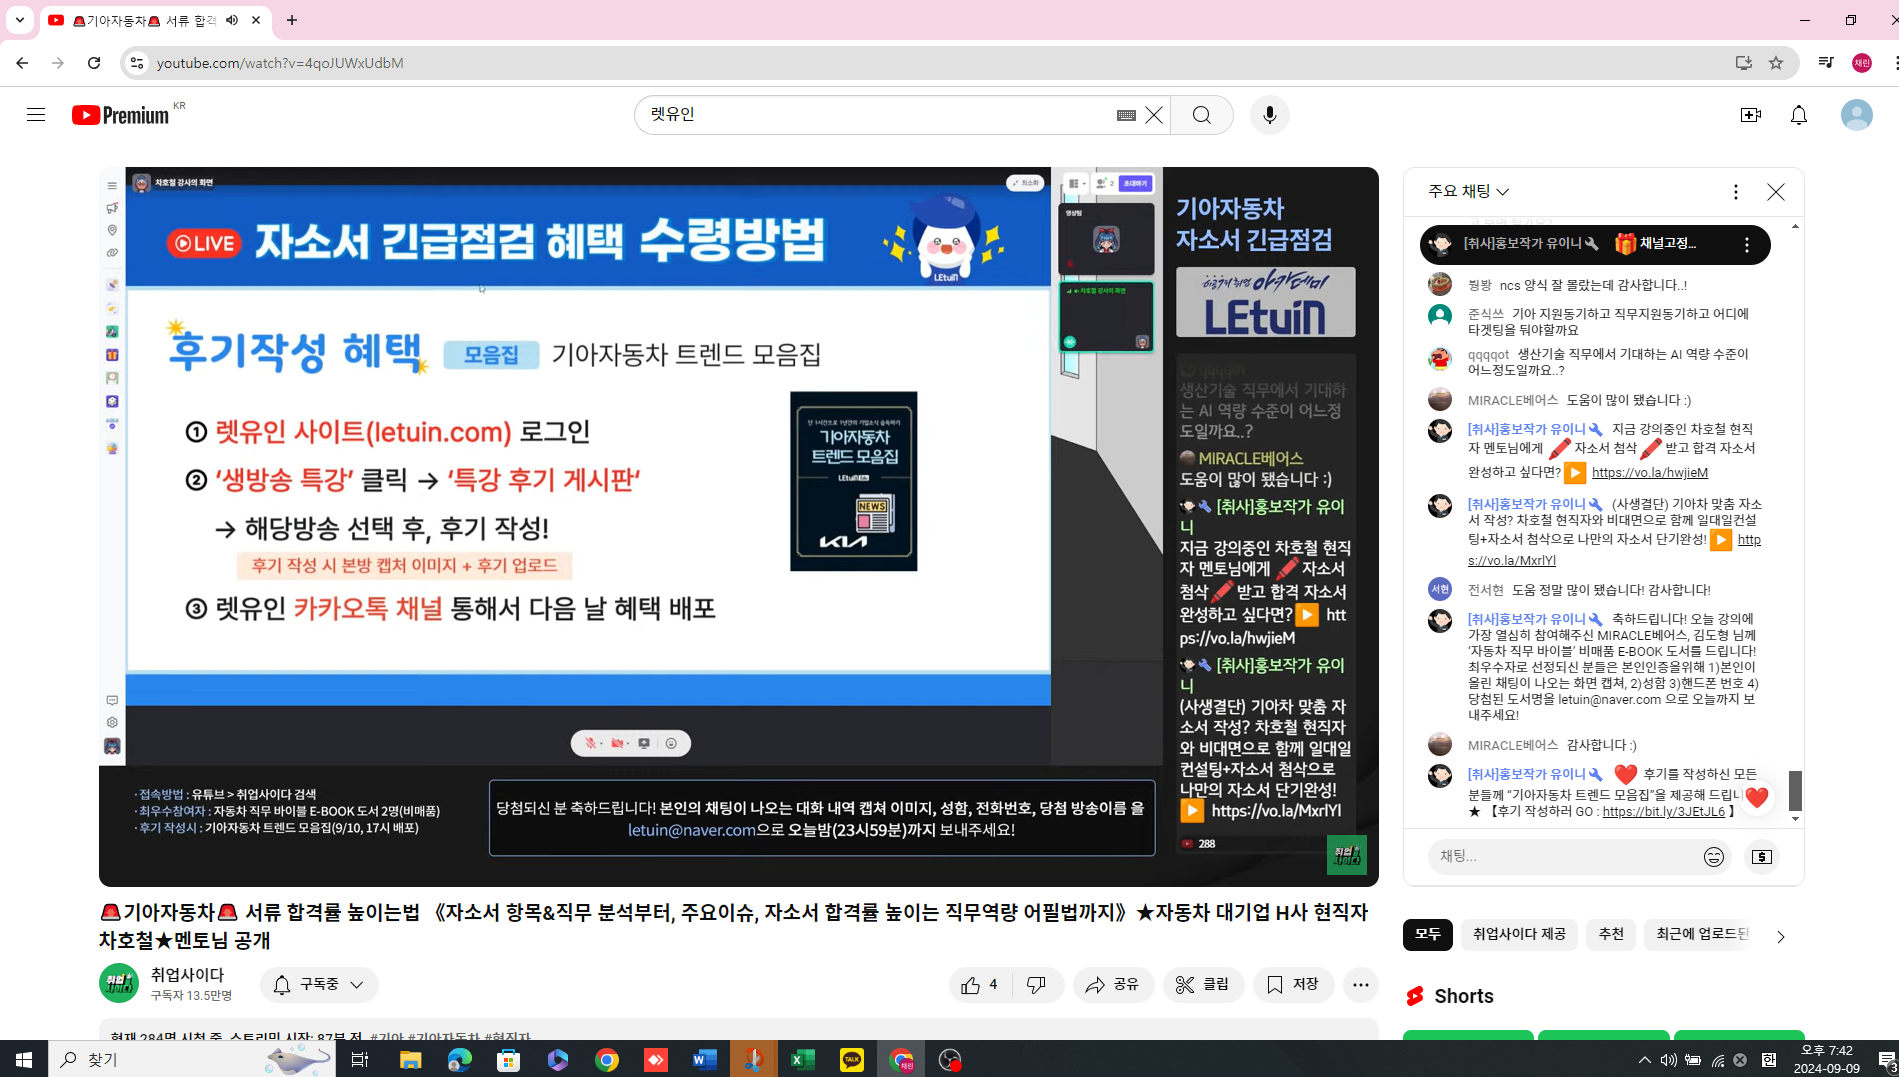
Task: Clear the search query text
Action: [x=1154, y=115]
